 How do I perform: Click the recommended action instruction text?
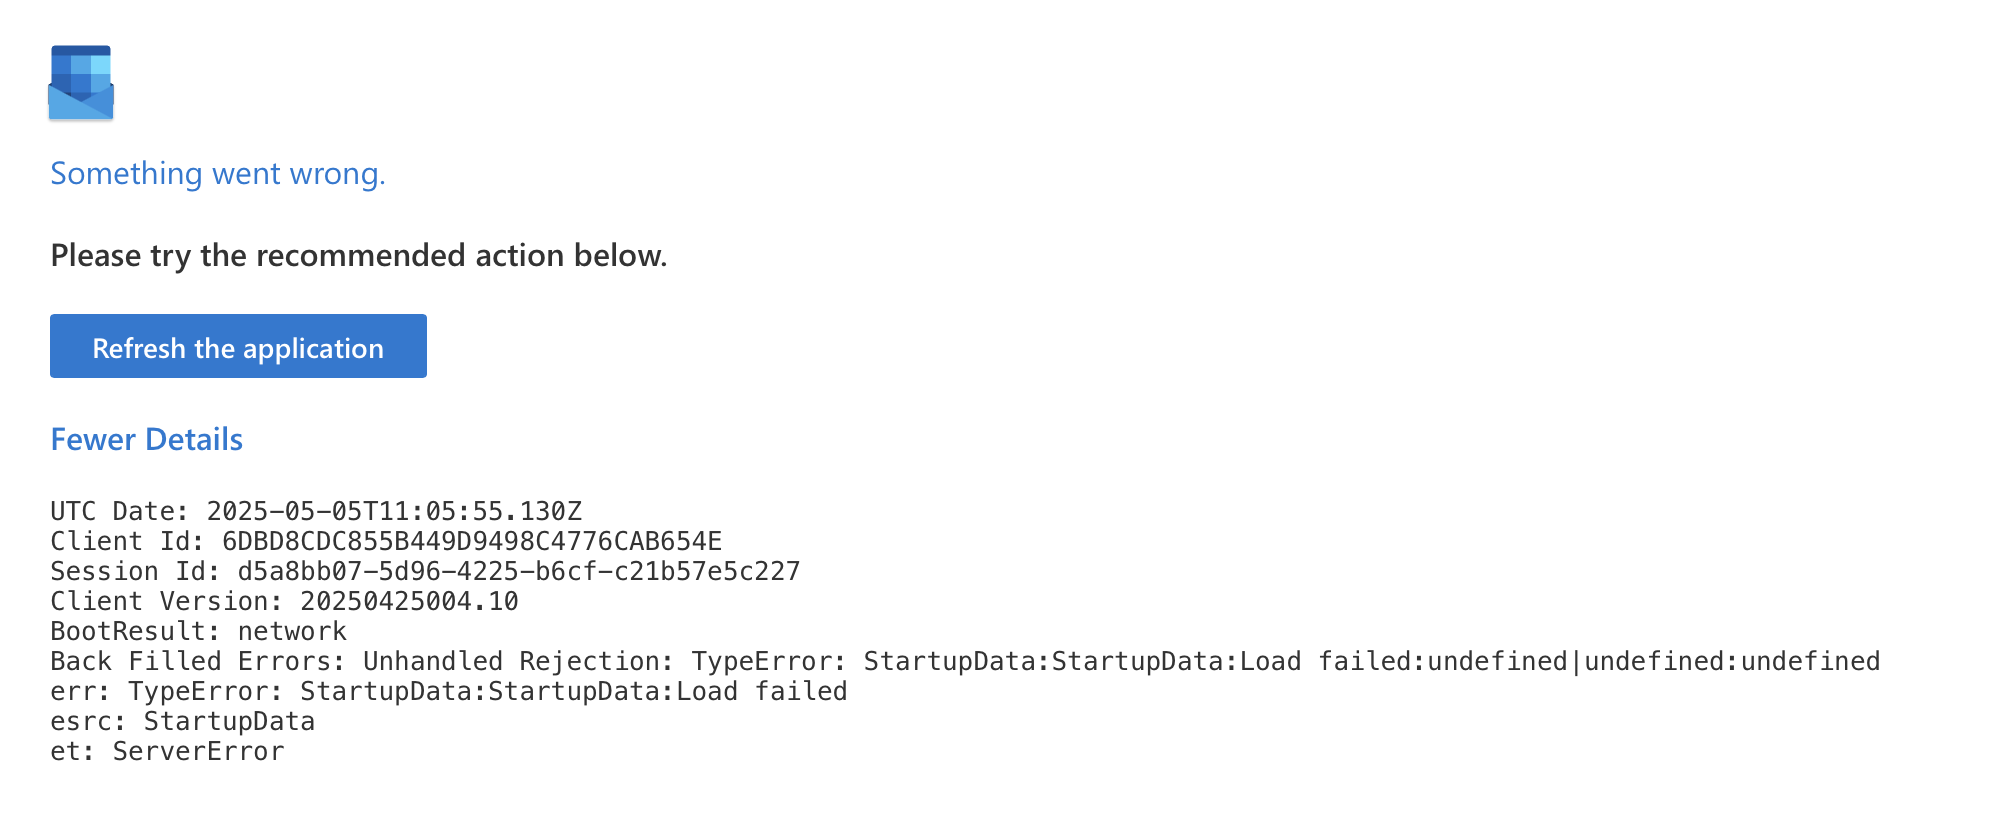(x=359, y=256)
